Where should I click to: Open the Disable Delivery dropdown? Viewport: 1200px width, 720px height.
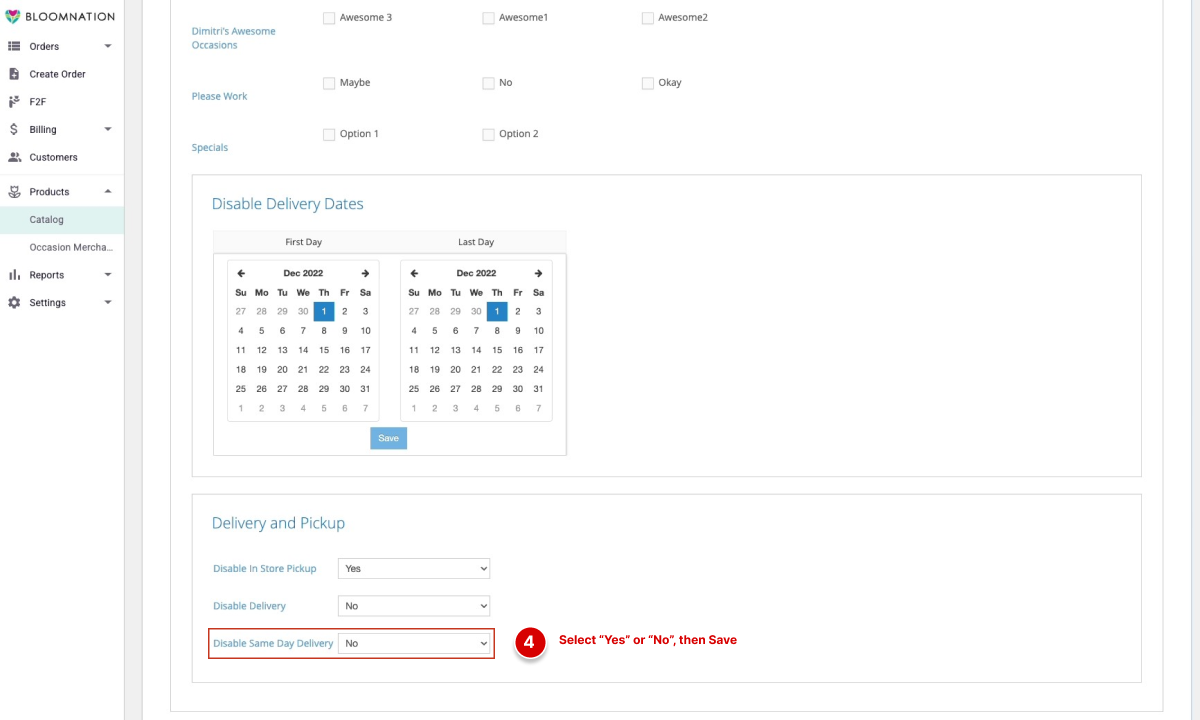414,606
